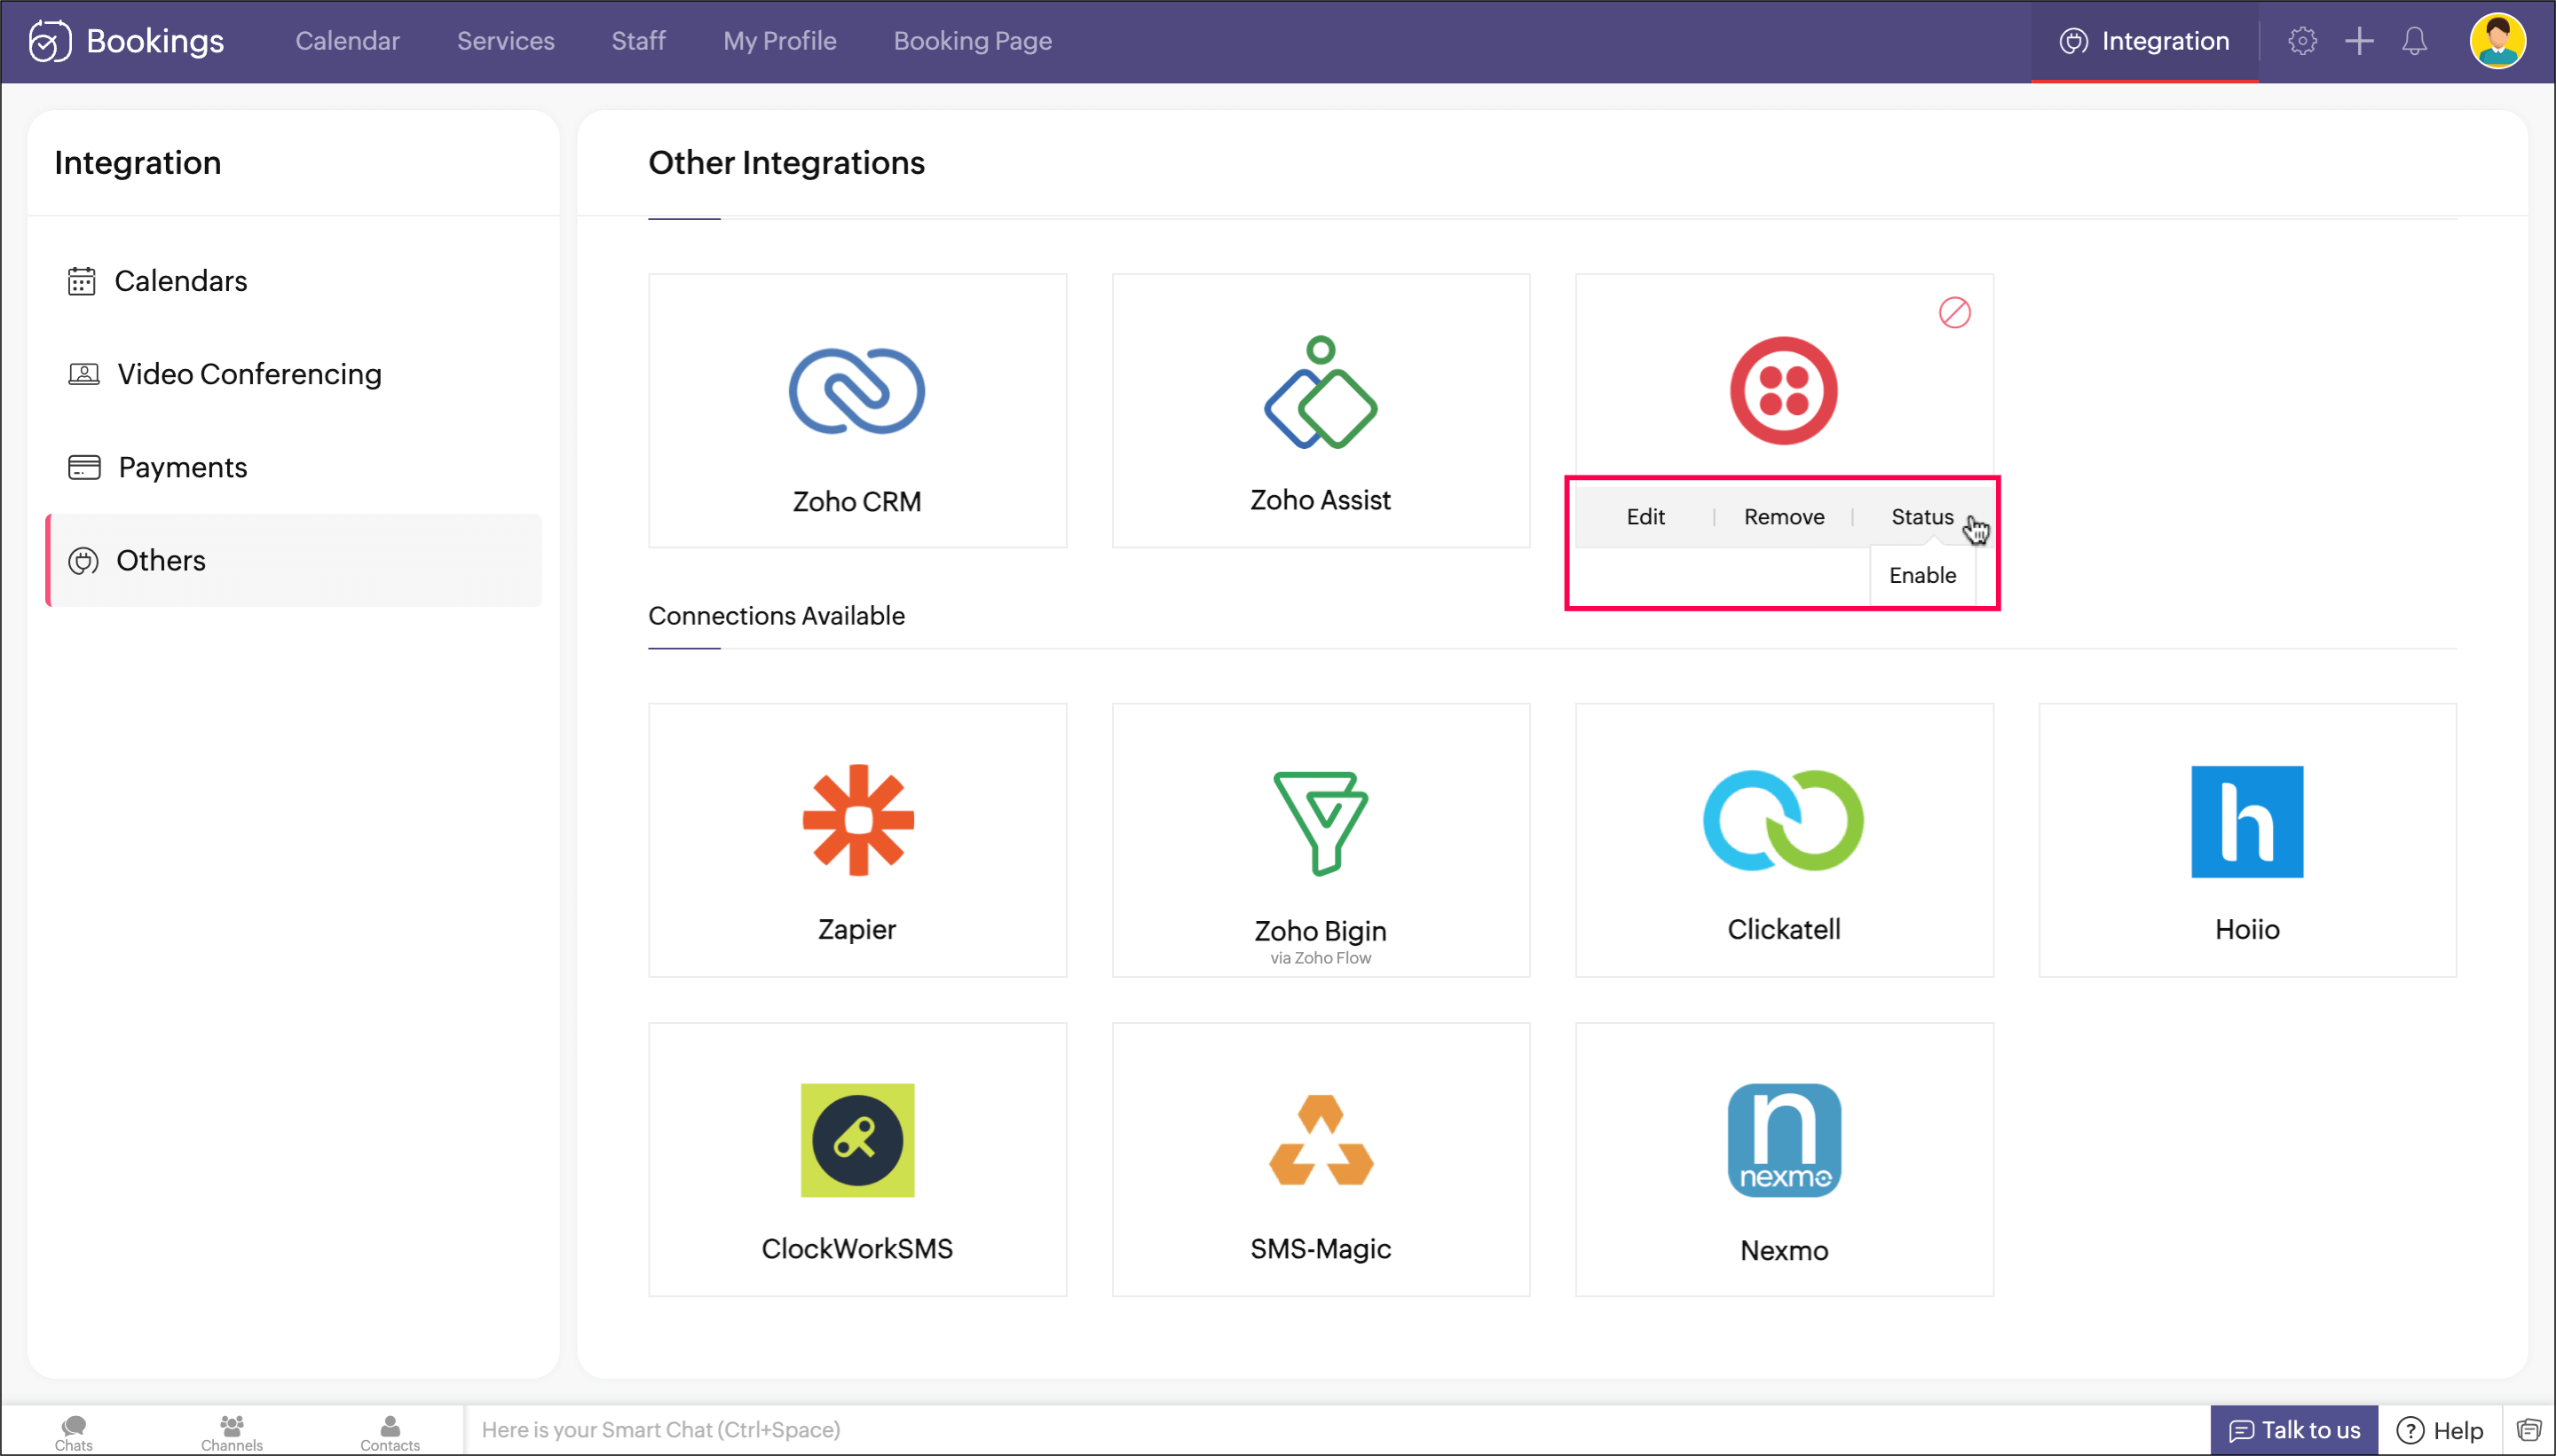The image size is (2556, 1456).
Task: Click the Others plug icon
Action: click(83, 561)
